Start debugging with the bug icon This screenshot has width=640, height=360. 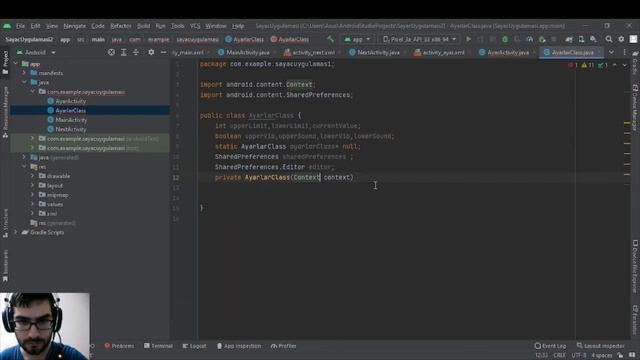[505, 39]
